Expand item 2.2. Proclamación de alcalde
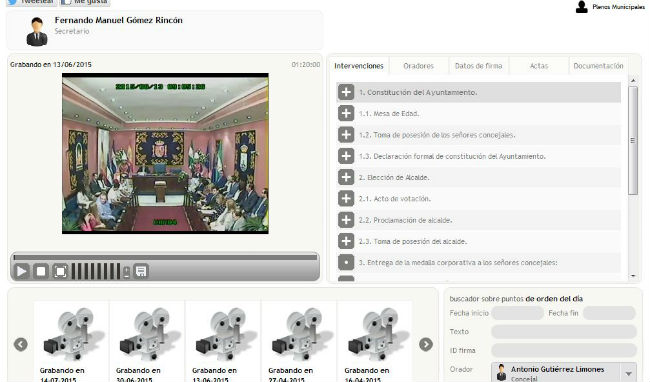This screenshot has height=382, width=650. [346, 220]
